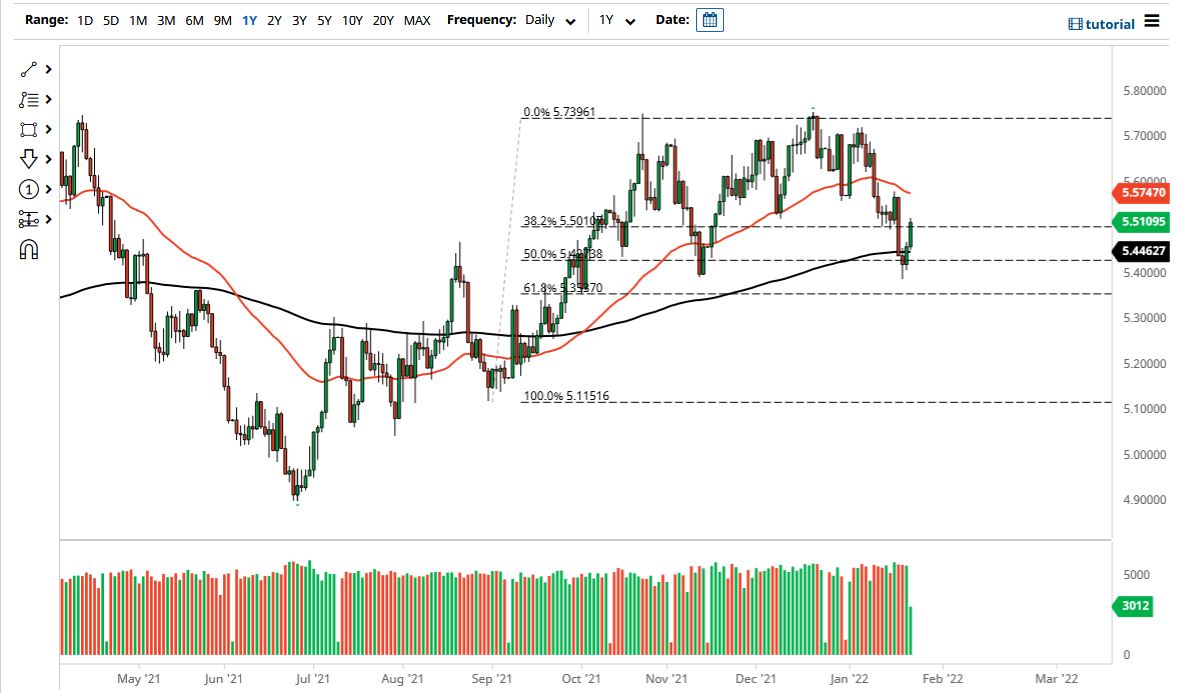This screenshot has height=693, width=1177.
Task: Enable the 1D range view
Action: pyautogui.click(x=84, y=20)
